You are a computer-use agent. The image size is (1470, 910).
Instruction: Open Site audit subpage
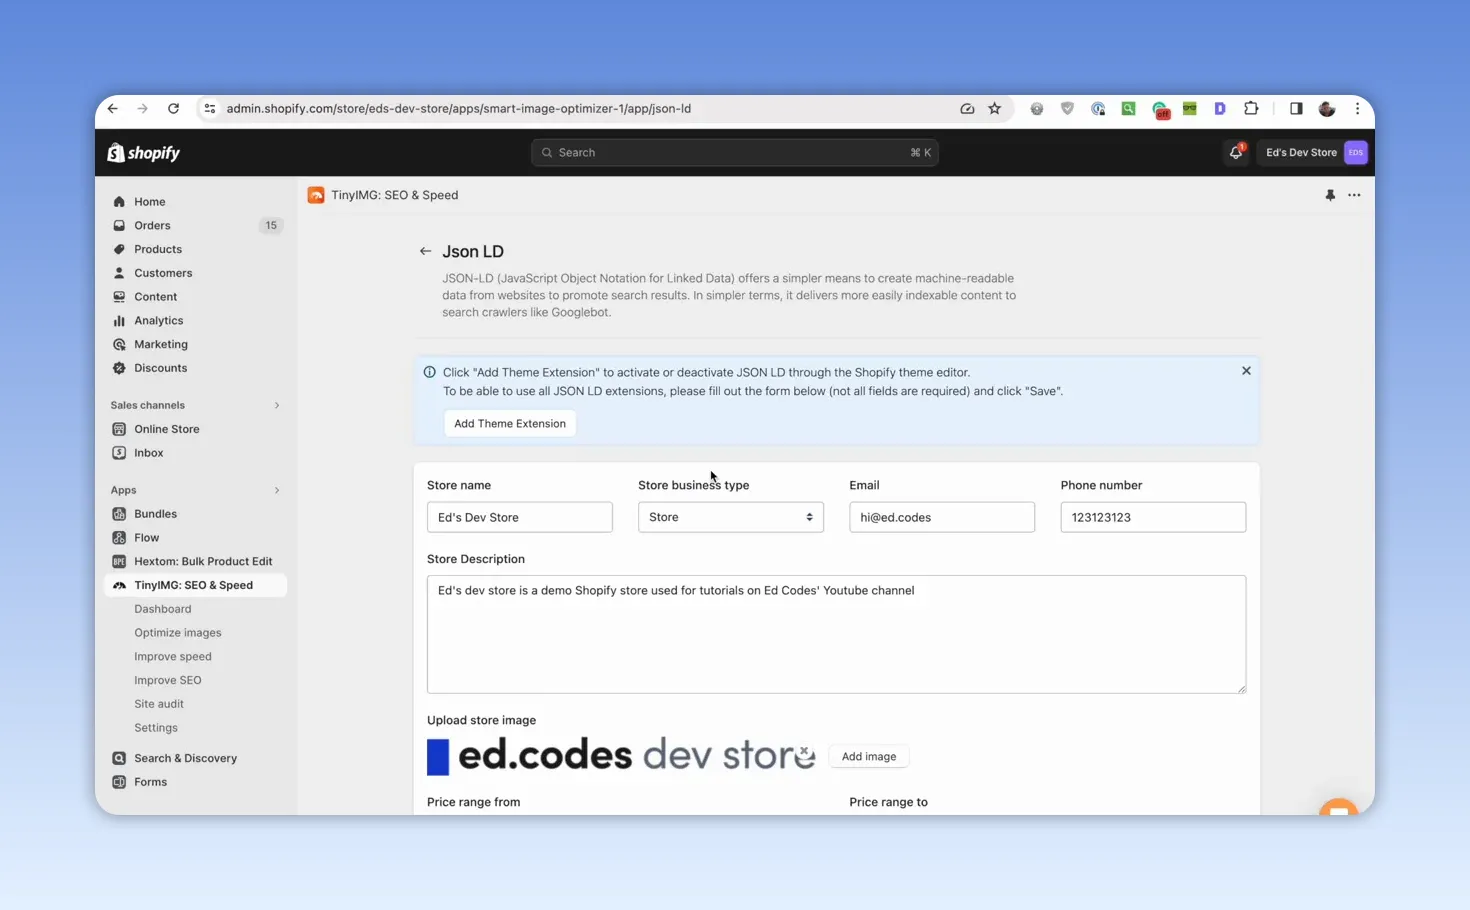(x=159, y=704)
